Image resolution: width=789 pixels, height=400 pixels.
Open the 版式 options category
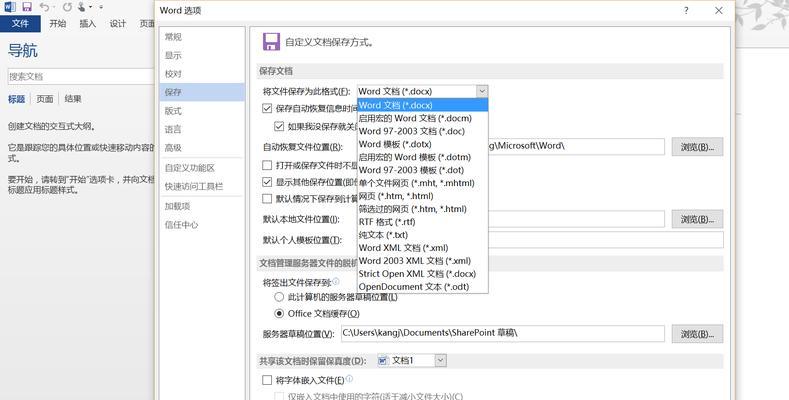coord(202,111)
